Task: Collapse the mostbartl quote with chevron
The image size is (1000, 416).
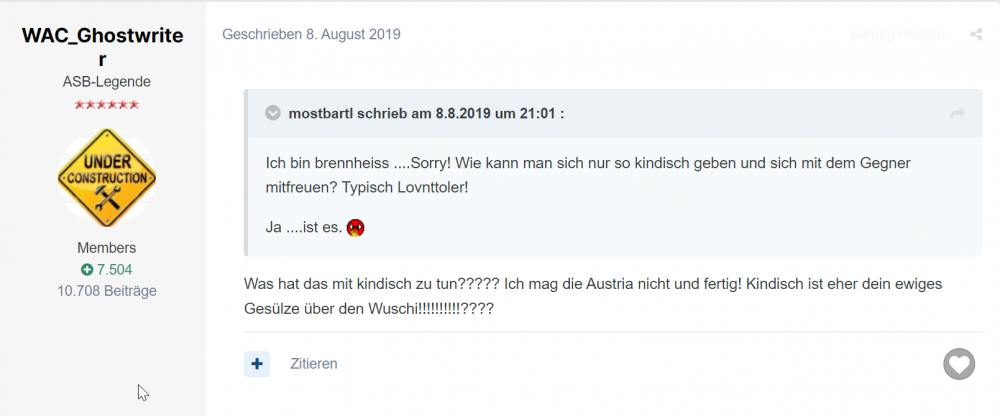Action: pyautogui.click(x=273, y=114)
